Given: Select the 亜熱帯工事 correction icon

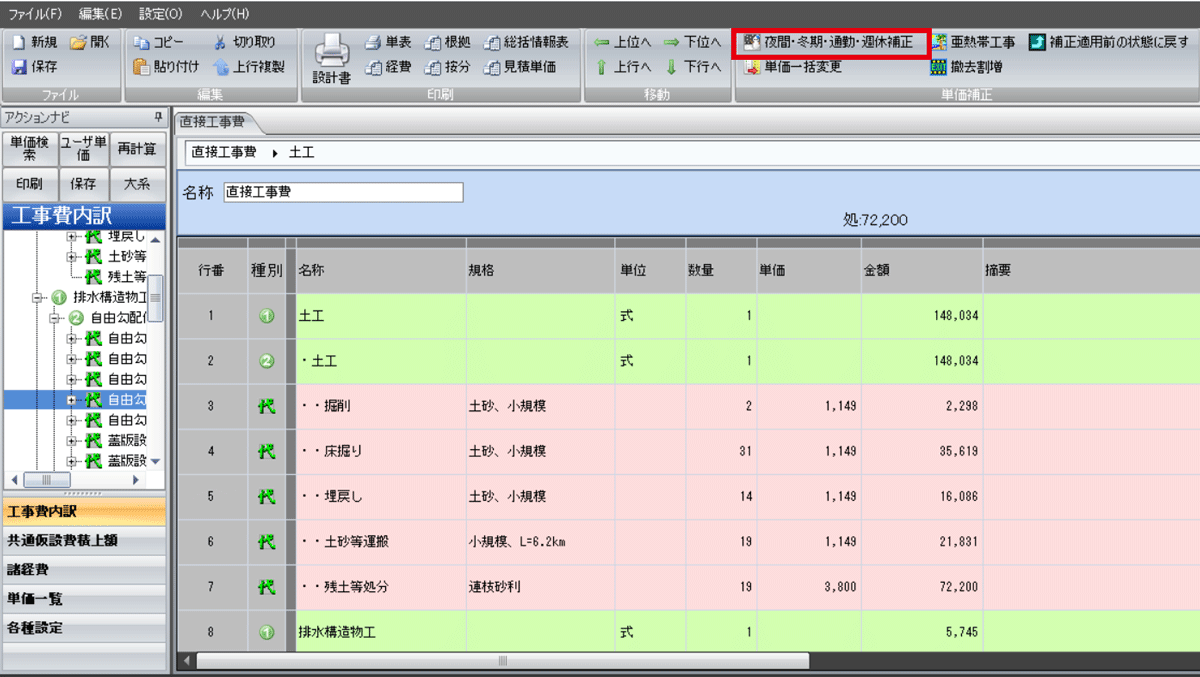Looking at the screenshot, I should [939, 43].
